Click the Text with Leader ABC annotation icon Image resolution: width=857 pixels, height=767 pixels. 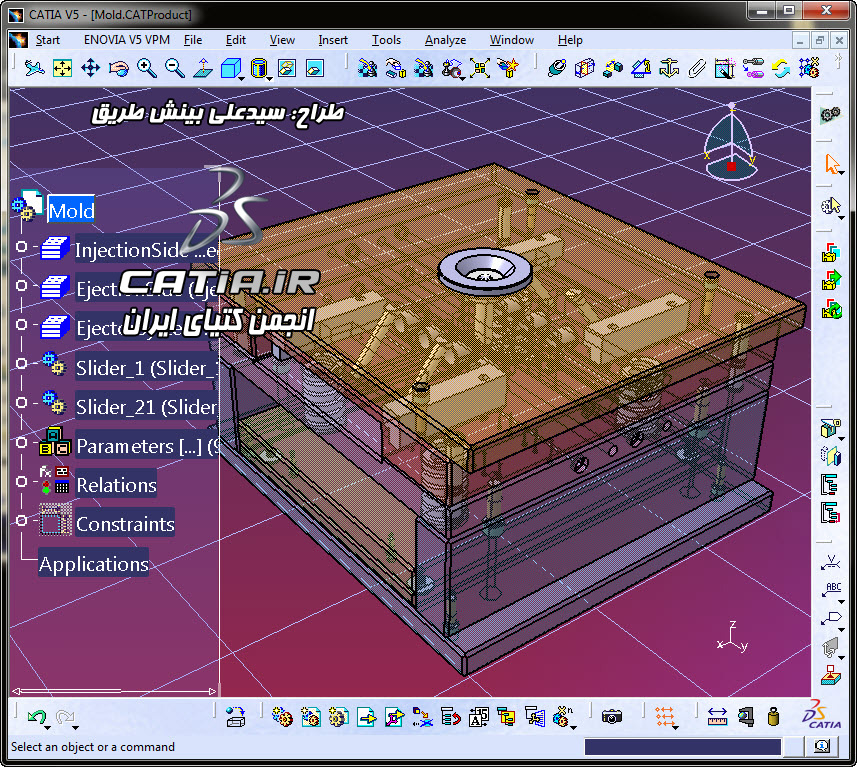831,590
